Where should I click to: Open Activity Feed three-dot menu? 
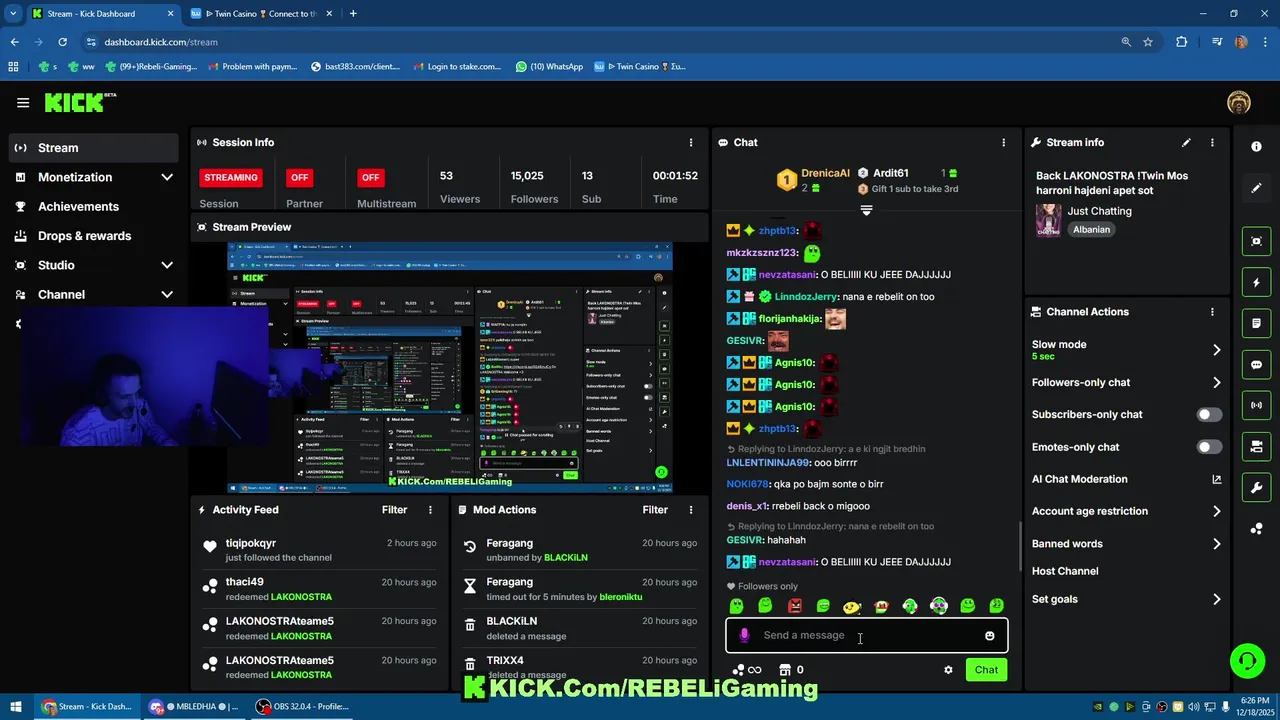click(x=430, y=510)
